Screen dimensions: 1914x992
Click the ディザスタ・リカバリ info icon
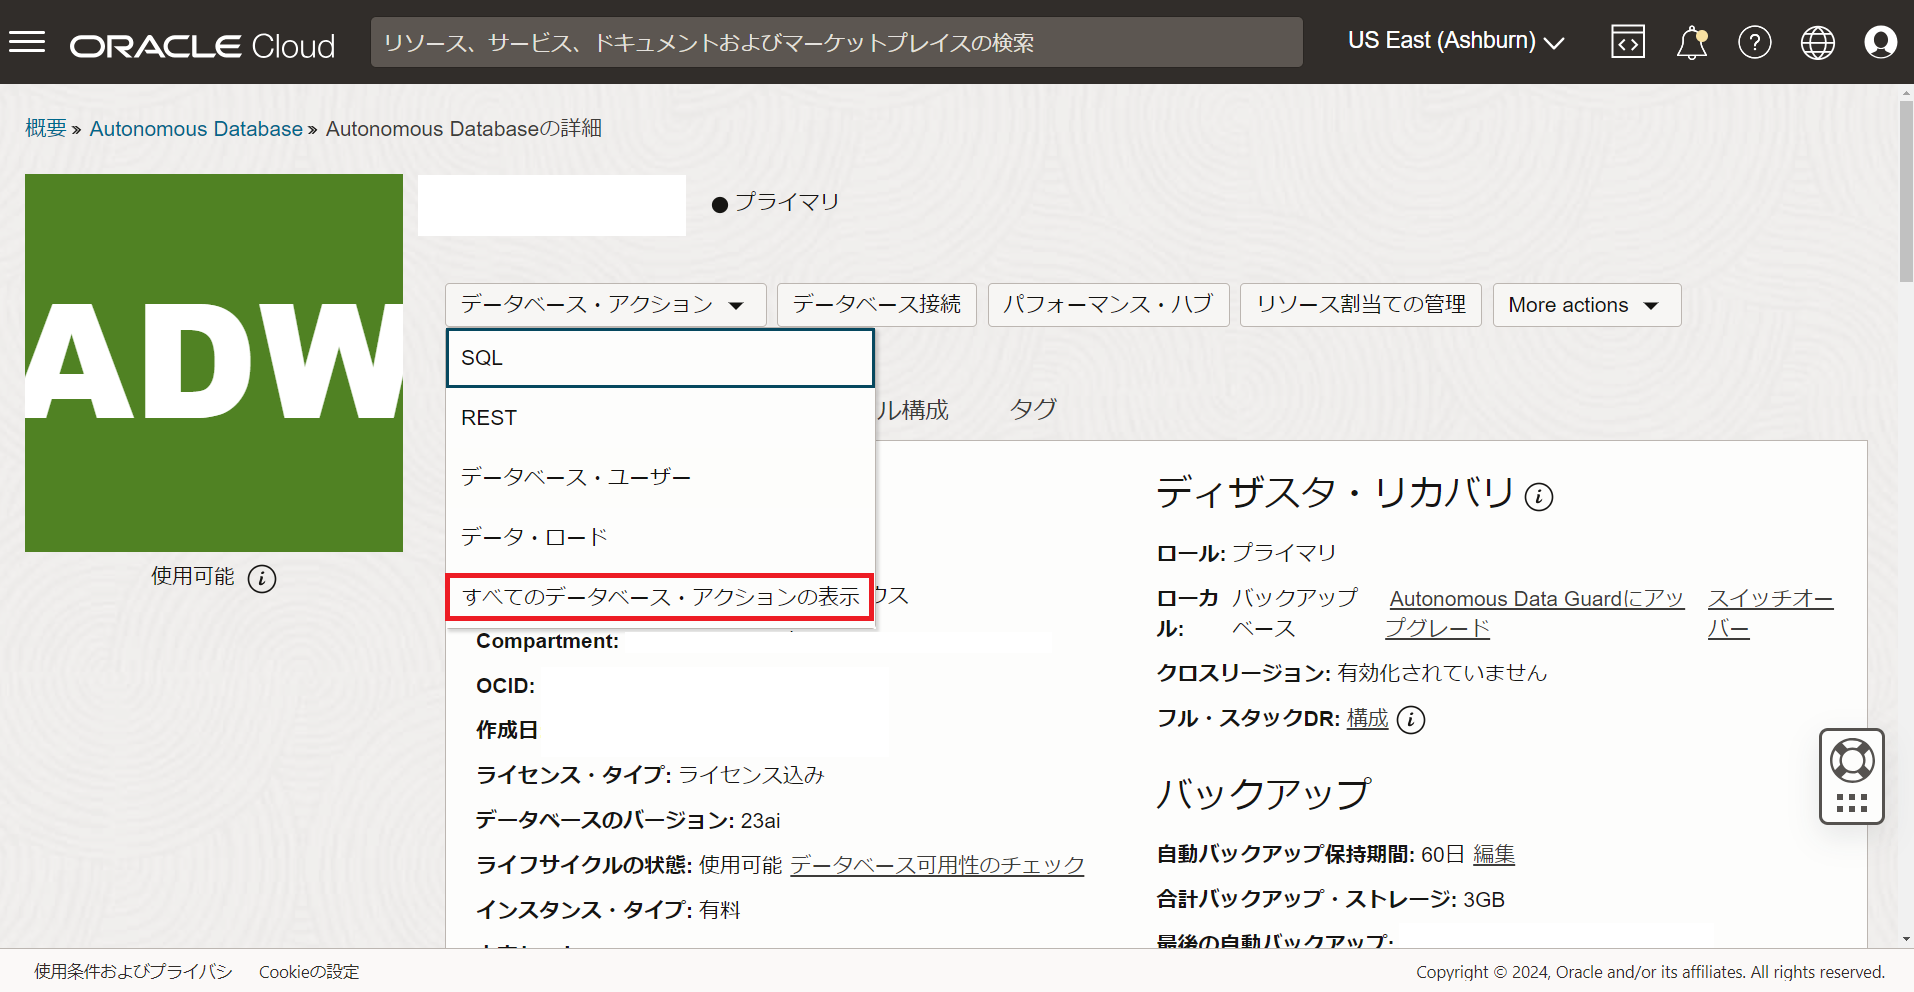1539,496
